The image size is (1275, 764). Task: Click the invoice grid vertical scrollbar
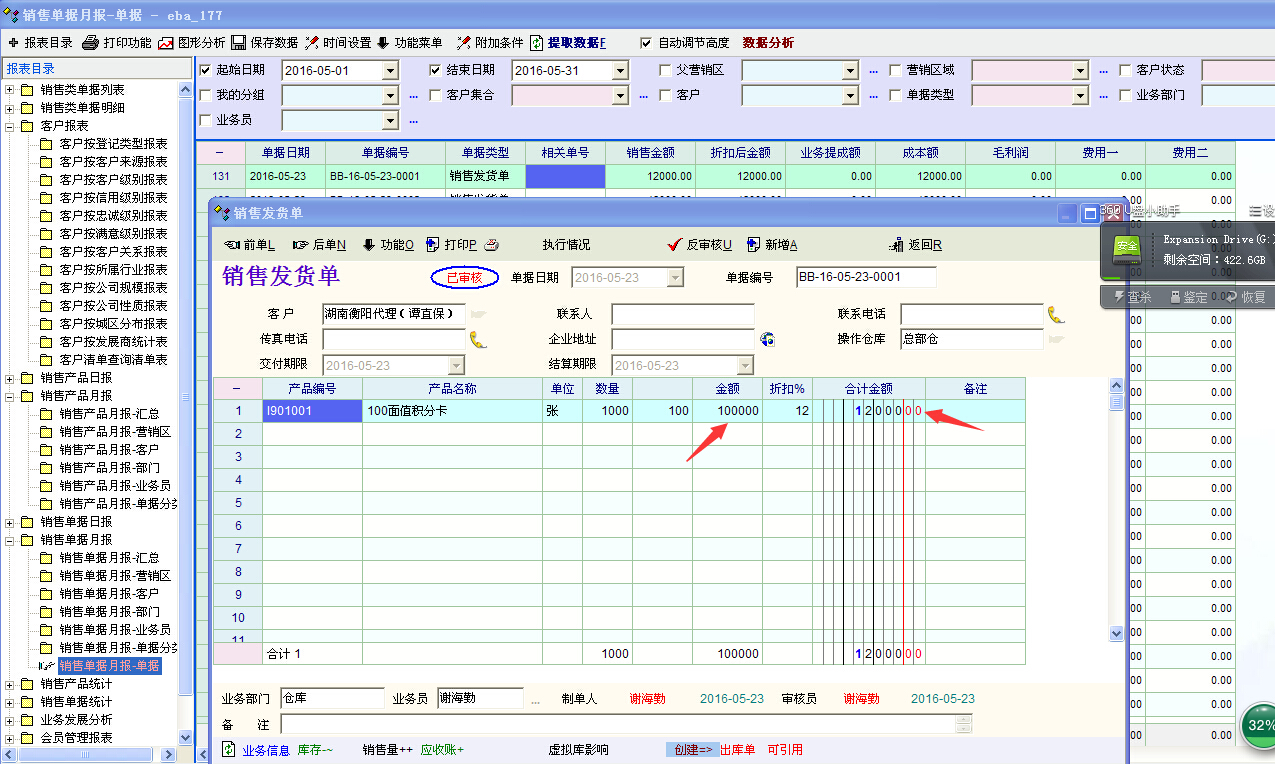coord(1117,510)
